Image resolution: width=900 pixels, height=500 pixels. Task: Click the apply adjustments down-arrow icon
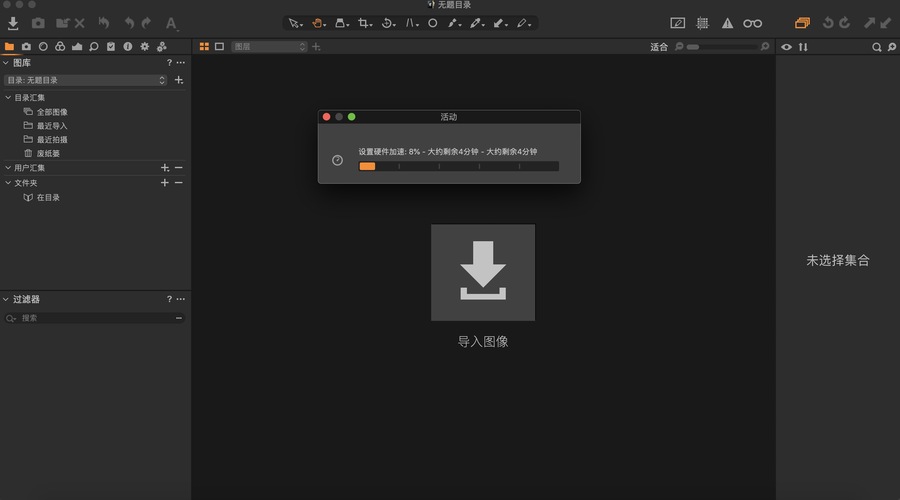click(x=886, y=23)
